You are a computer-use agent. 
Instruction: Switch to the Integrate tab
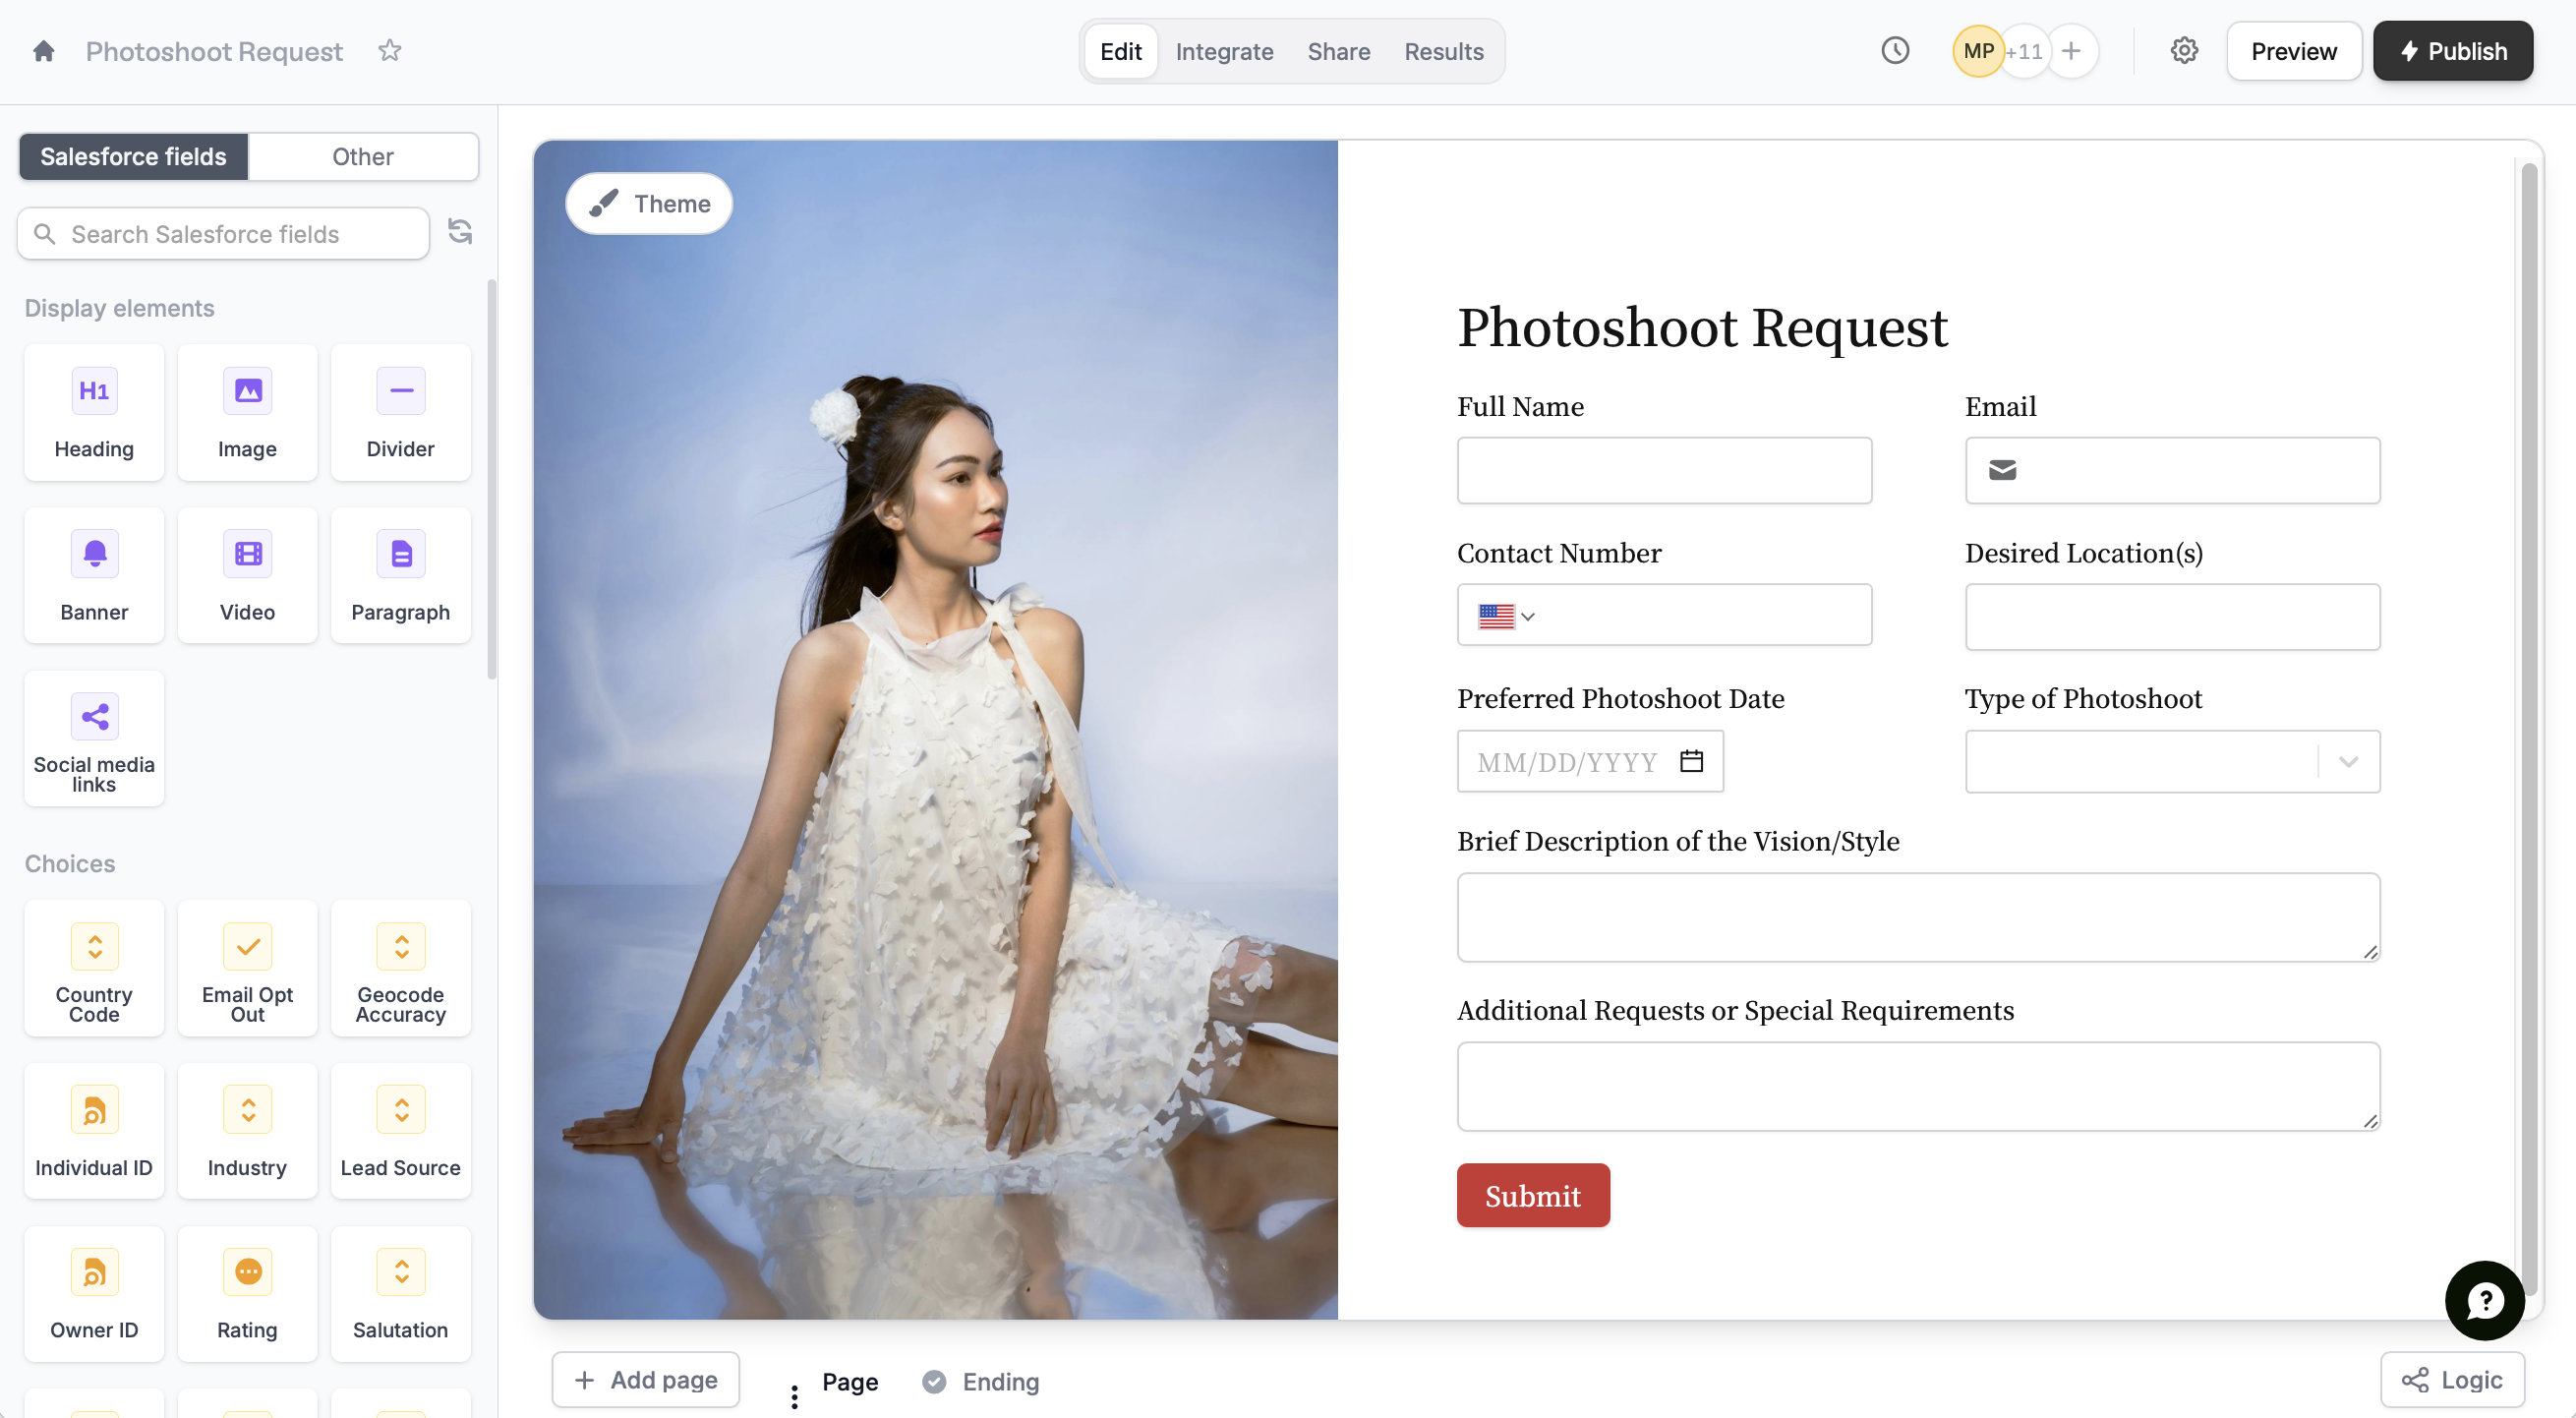(1224, 51)
